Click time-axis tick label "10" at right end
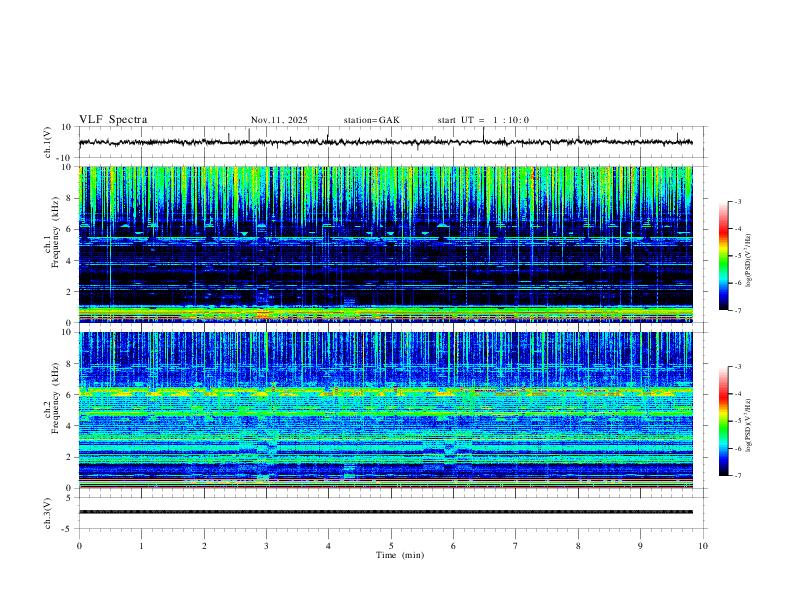This screenshot has height=612, width=792. click(703, 546)
